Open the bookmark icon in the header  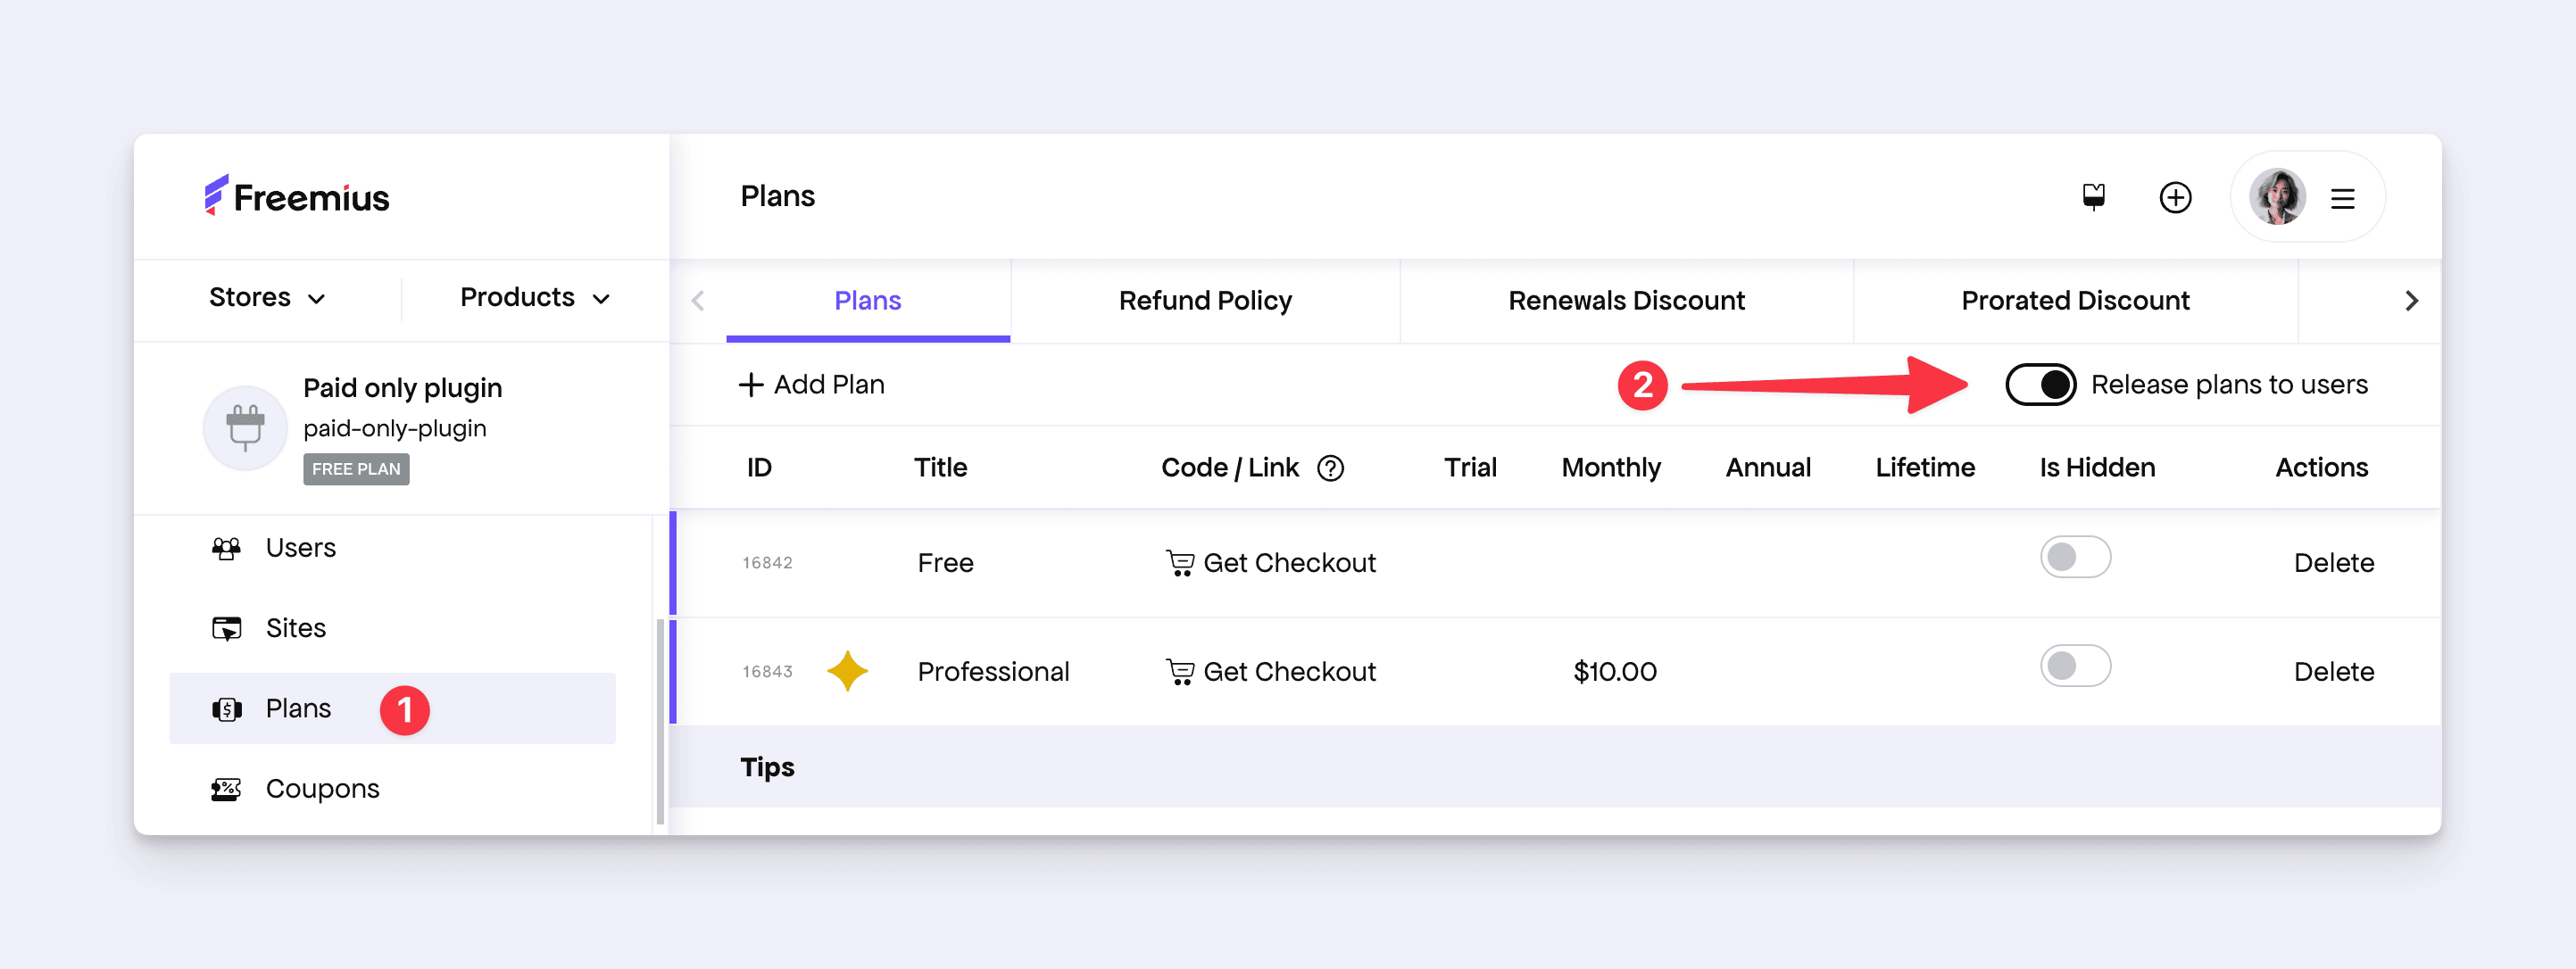[x=2093, y=197]
